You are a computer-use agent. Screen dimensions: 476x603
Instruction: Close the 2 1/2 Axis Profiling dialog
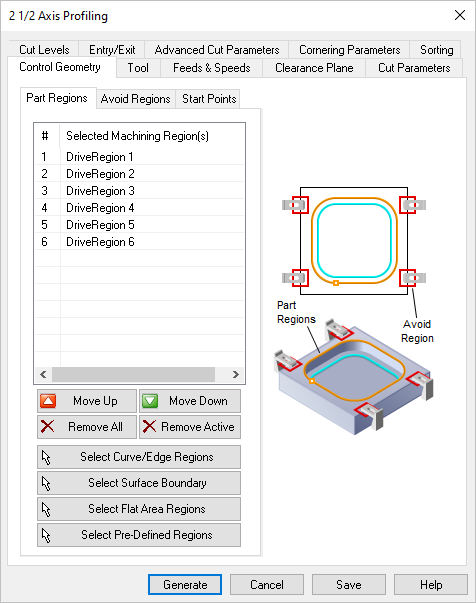(x=460, y=15)
